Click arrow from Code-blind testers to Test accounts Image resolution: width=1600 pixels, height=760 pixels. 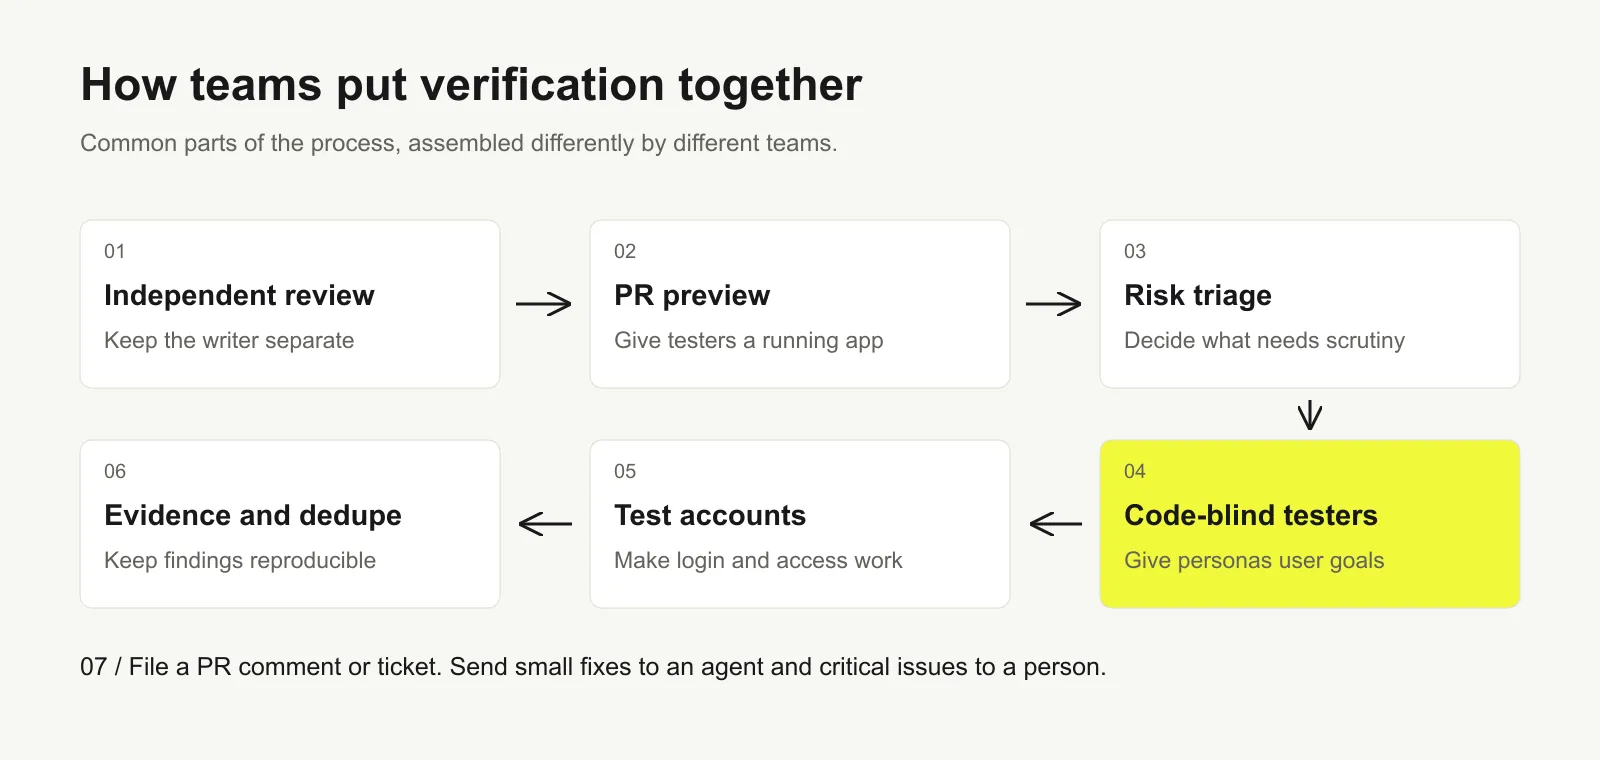tap(1055, 523)
